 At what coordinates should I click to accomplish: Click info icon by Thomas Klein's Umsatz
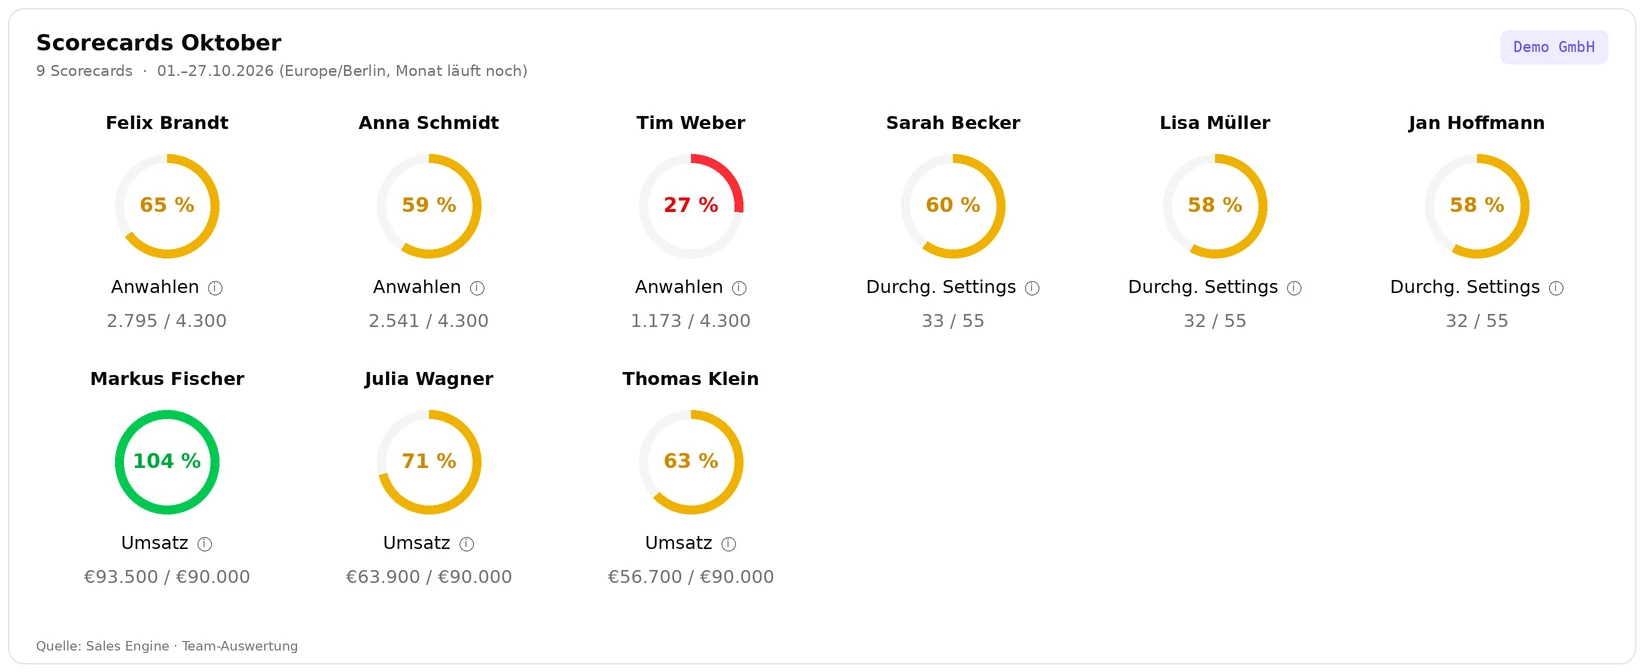[x=728, y=544]
